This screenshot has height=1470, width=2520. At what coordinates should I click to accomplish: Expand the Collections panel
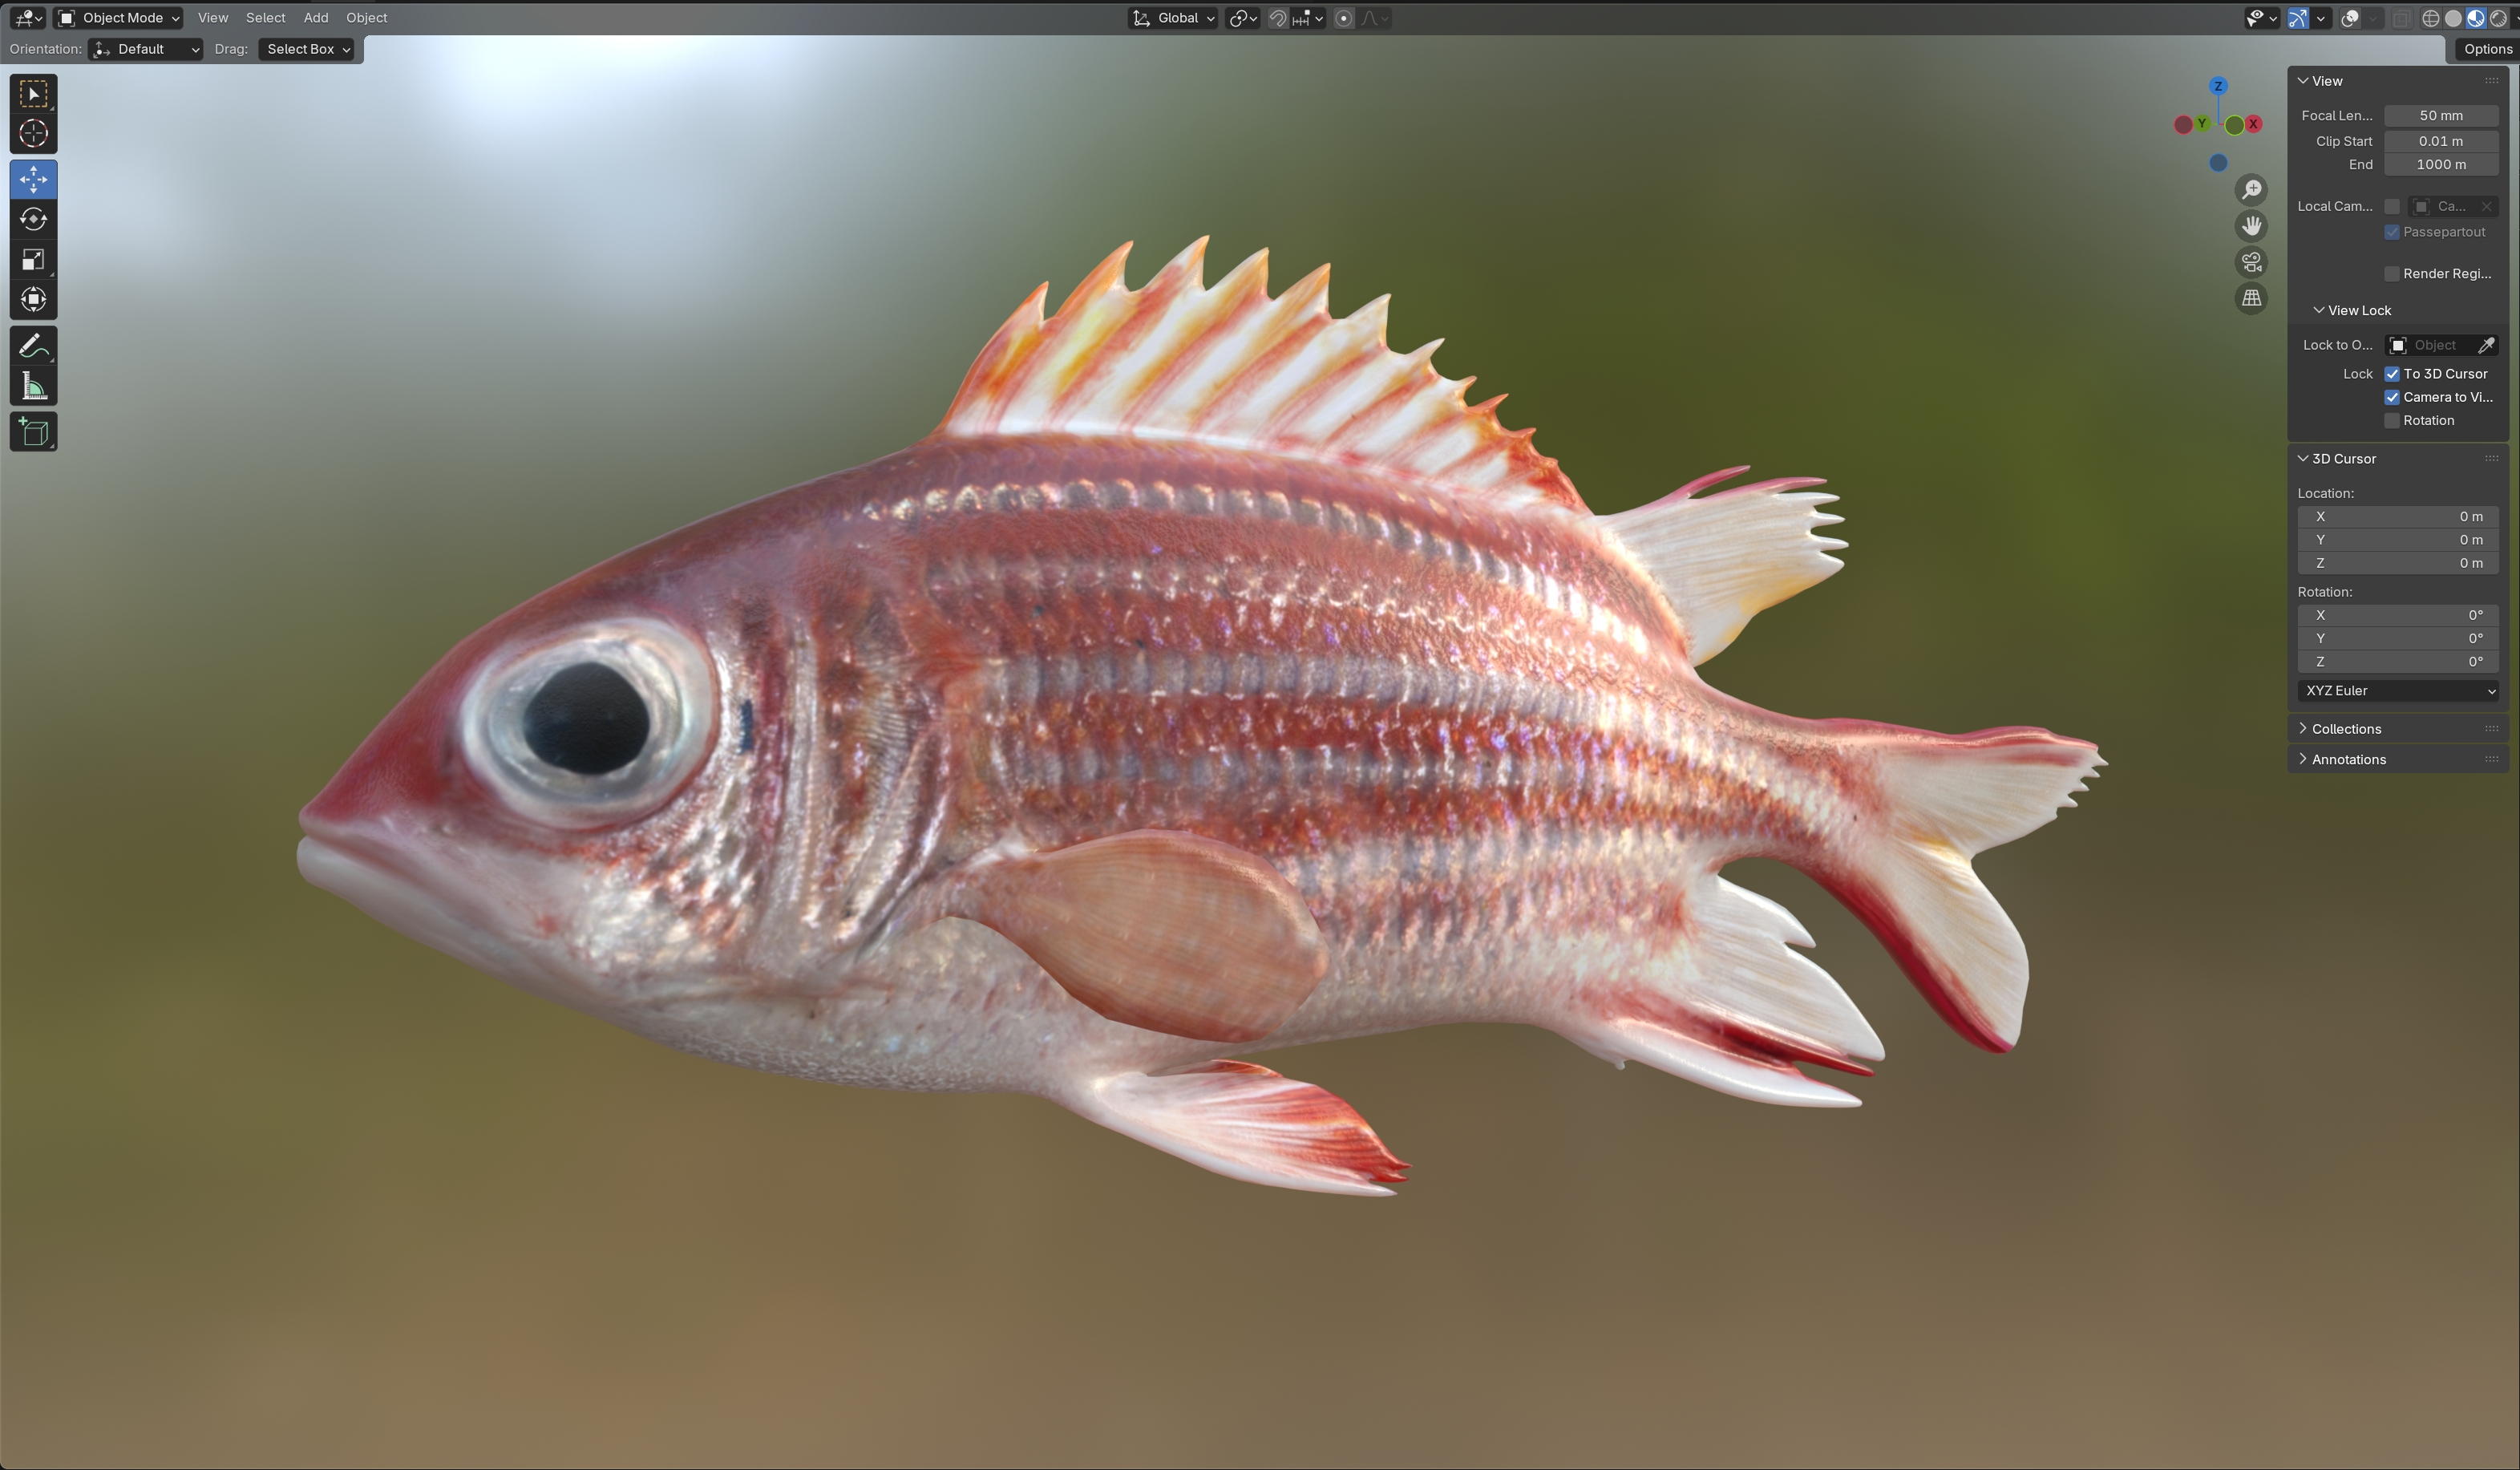pyautogui.click(x=2345, y=729)
